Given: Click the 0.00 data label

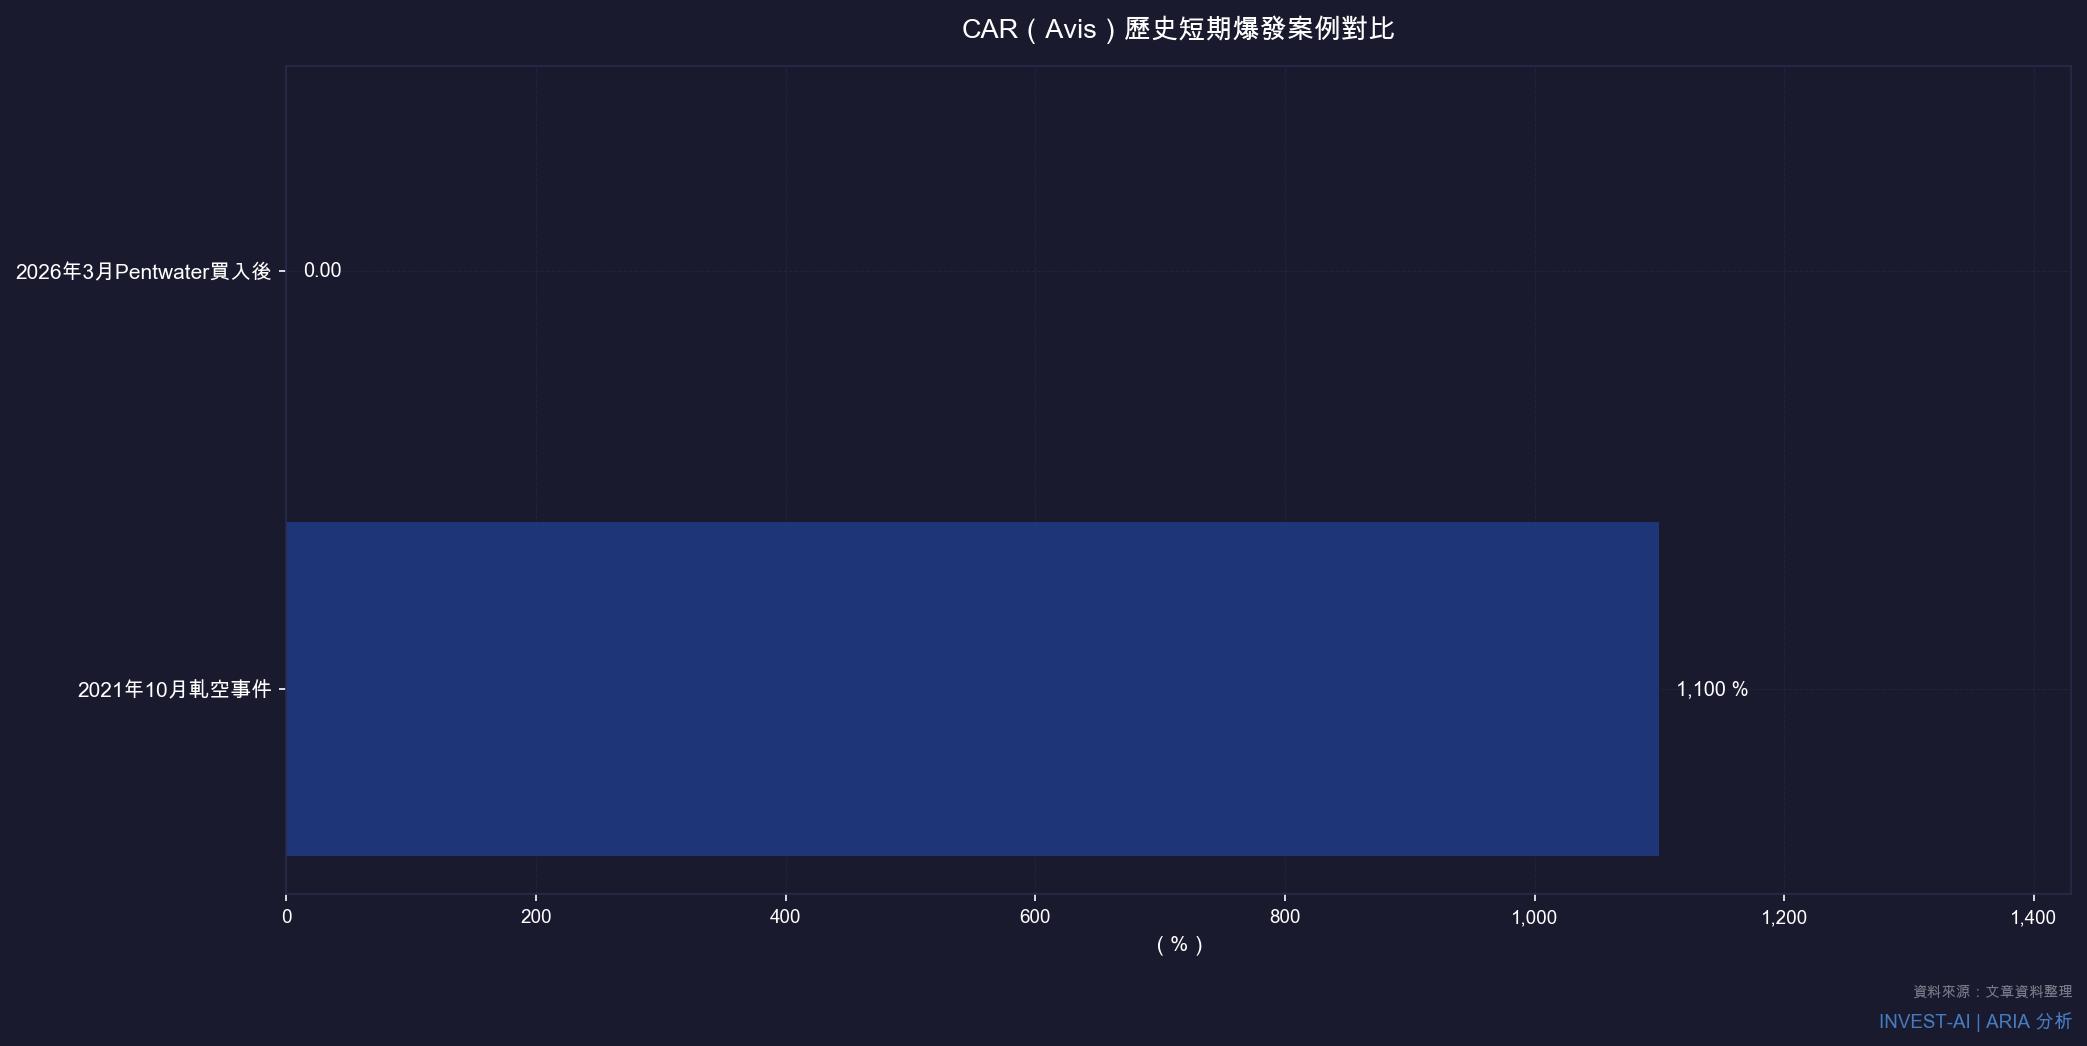Looking at the screenshot, I should pyautogui.click(x=322, y=269).
